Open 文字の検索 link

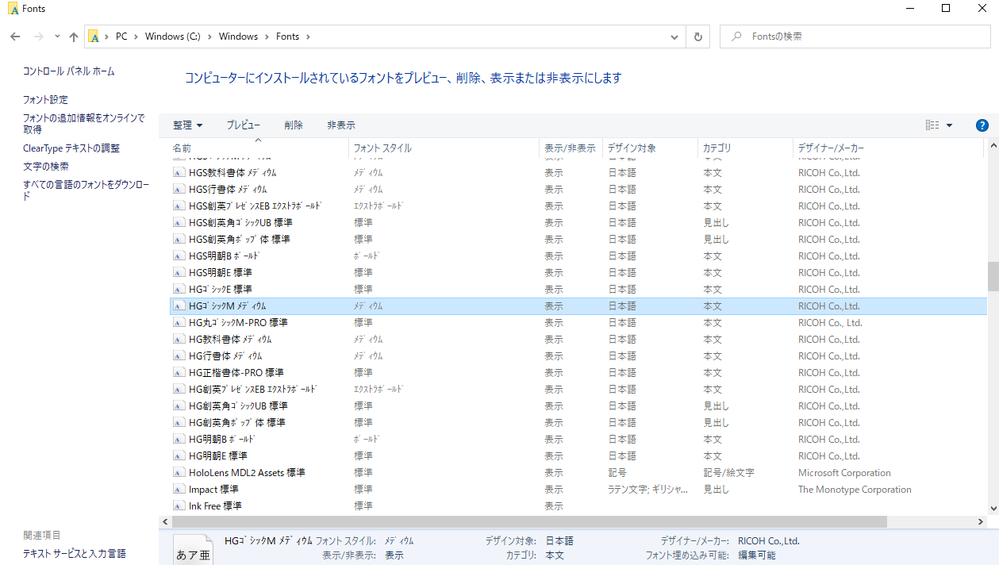pos(46,166)
